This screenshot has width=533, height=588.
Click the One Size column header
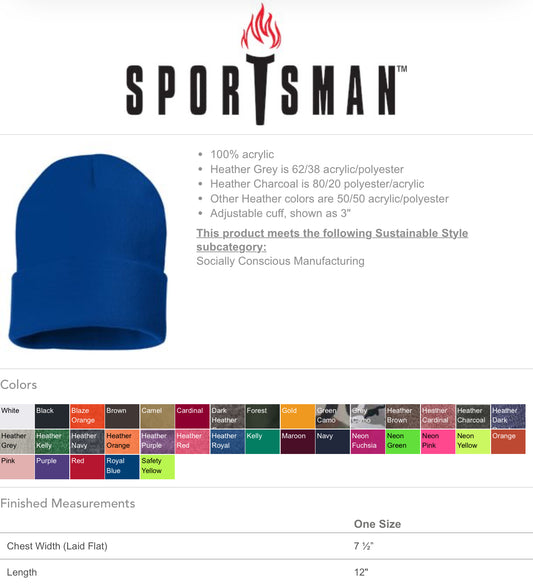point(377,524)
